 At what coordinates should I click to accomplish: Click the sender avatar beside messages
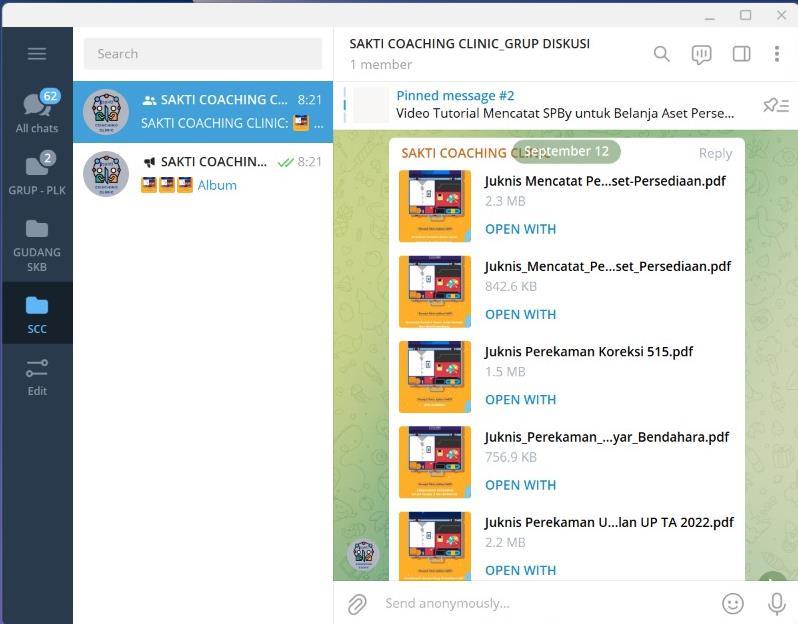[363, 554]
